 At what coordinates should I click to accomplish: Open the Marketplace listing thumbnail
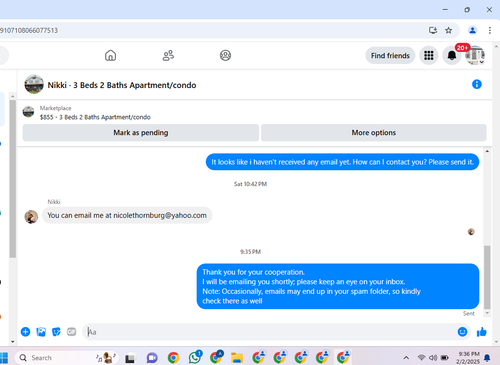28,112
